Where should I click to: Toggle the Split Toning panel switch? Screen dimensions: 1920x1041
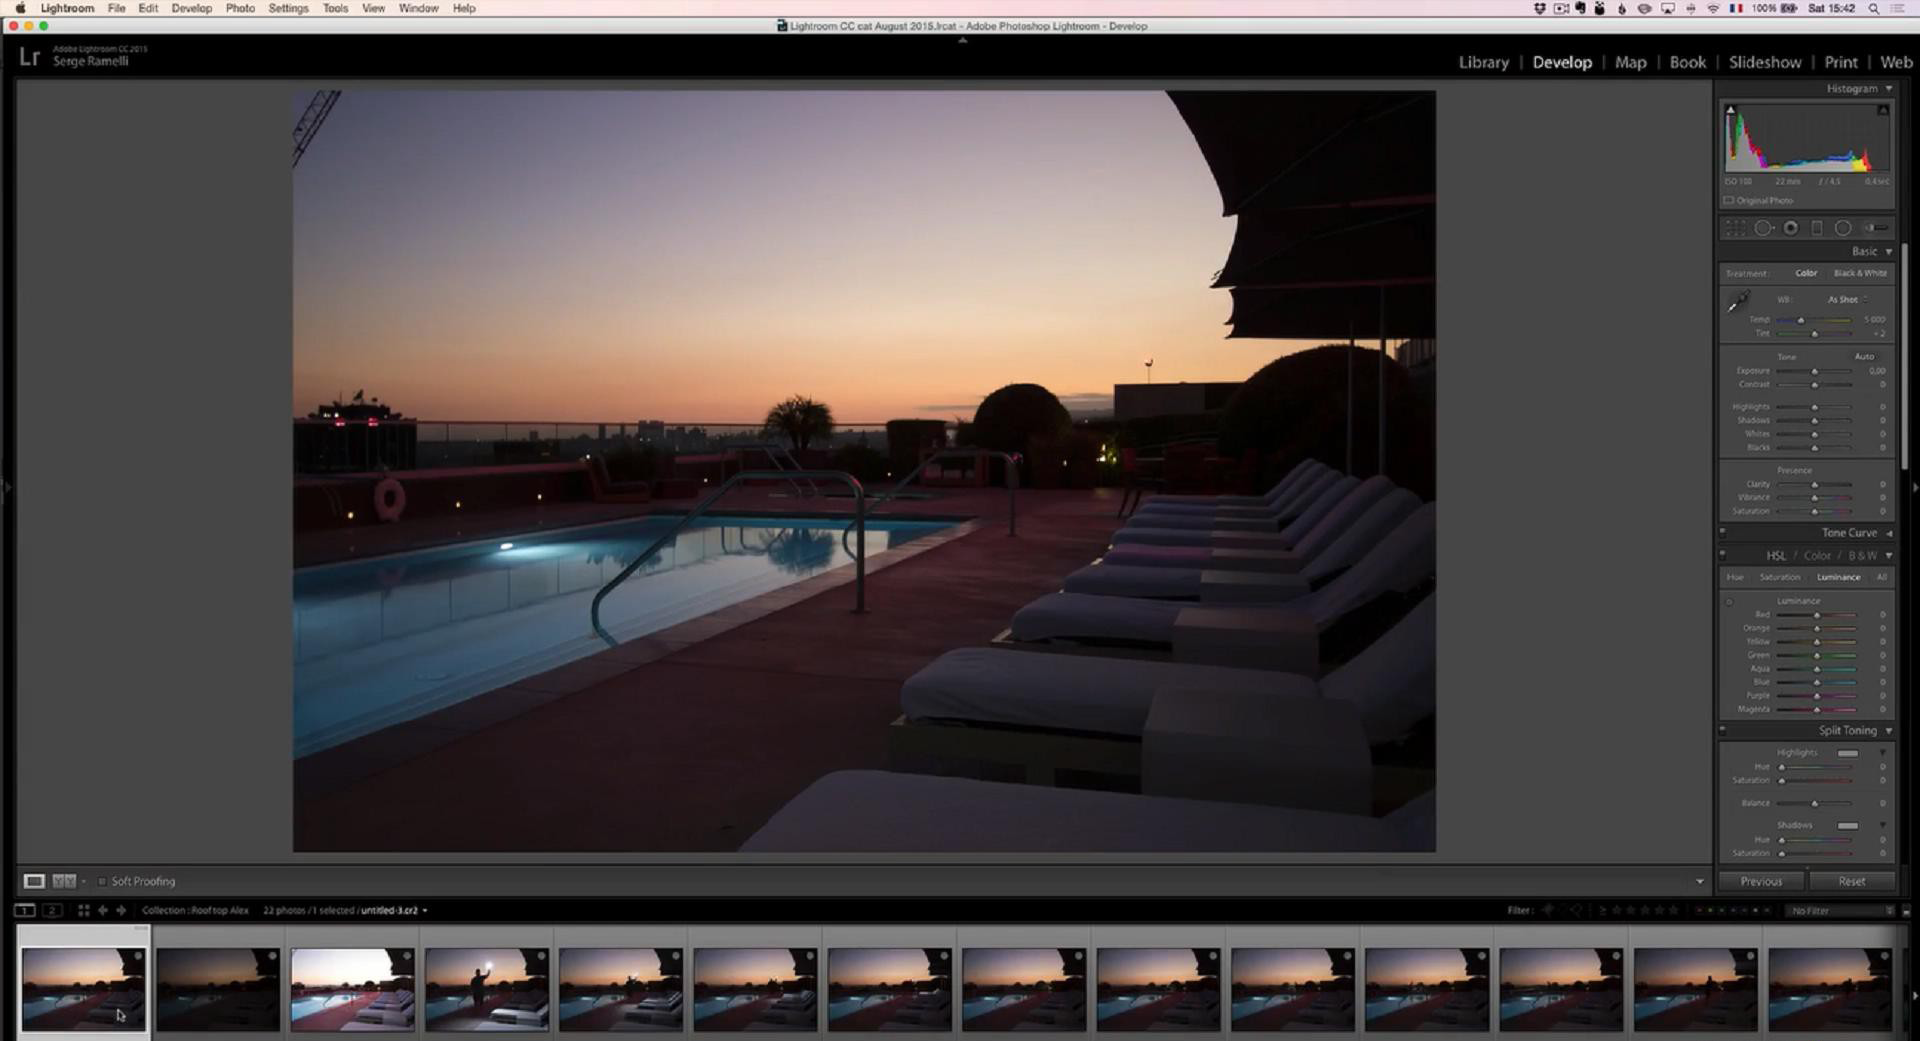1723,730
